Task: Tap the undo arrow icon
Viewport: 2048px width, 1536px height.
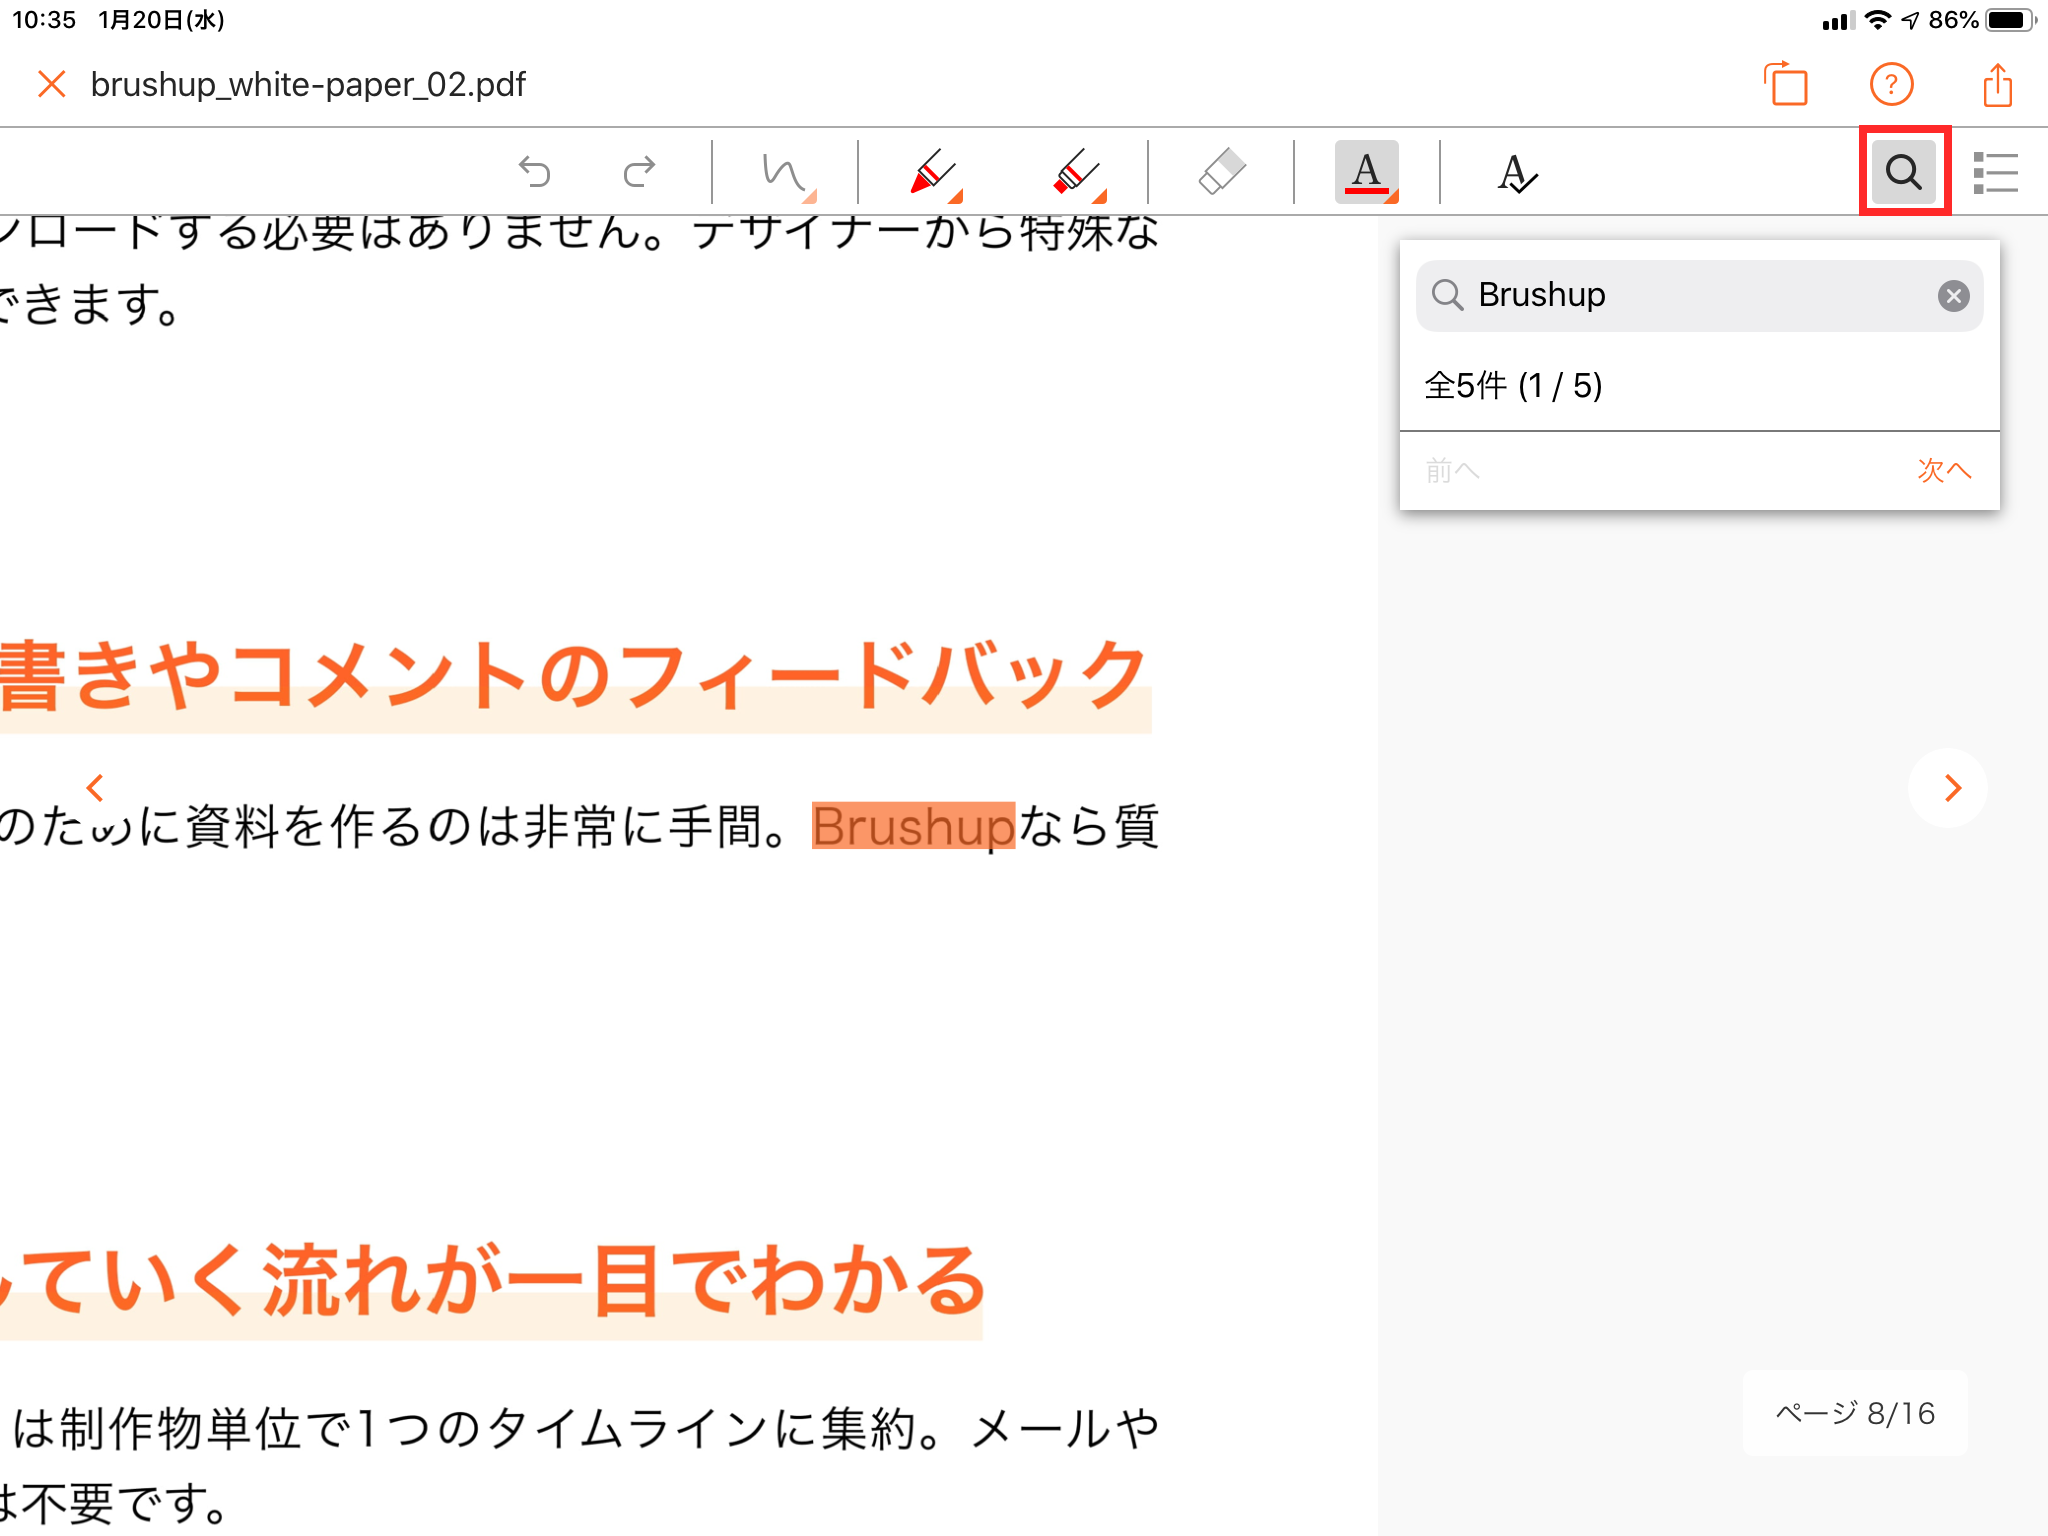Action: pos(535,172)
